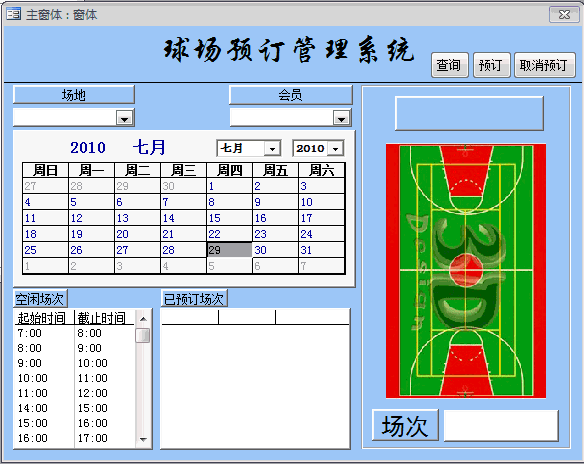Screen dimensions: 584x464
Task: Click scroll down arrow in free slots list
Action: pyautogui.click(x=143, y=440)
